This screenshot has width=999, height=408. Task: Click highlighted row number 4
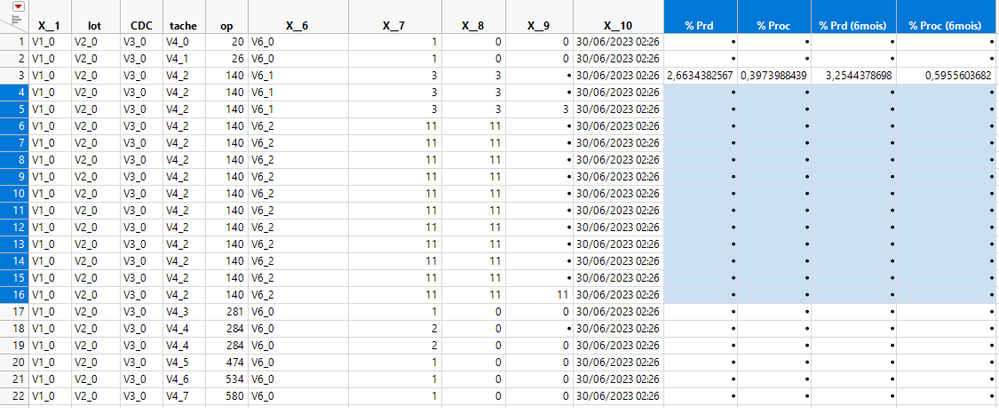click(x=15, y=92)
